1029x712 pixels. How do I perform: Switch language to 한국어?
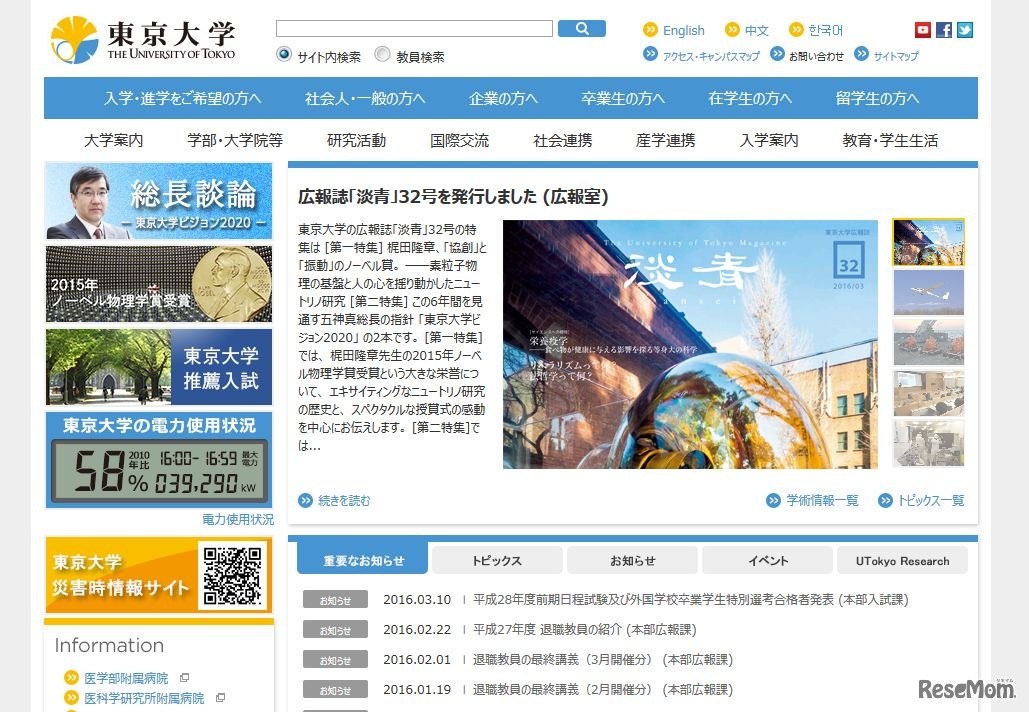[x=825, y=30]
